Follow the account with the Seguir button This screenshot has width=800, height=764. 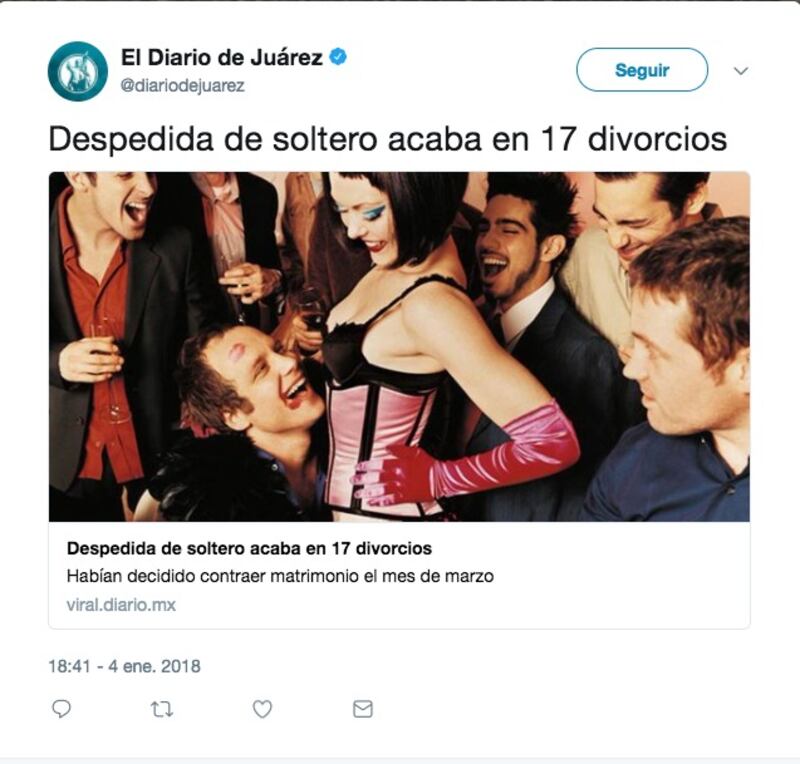click(642, 70)
